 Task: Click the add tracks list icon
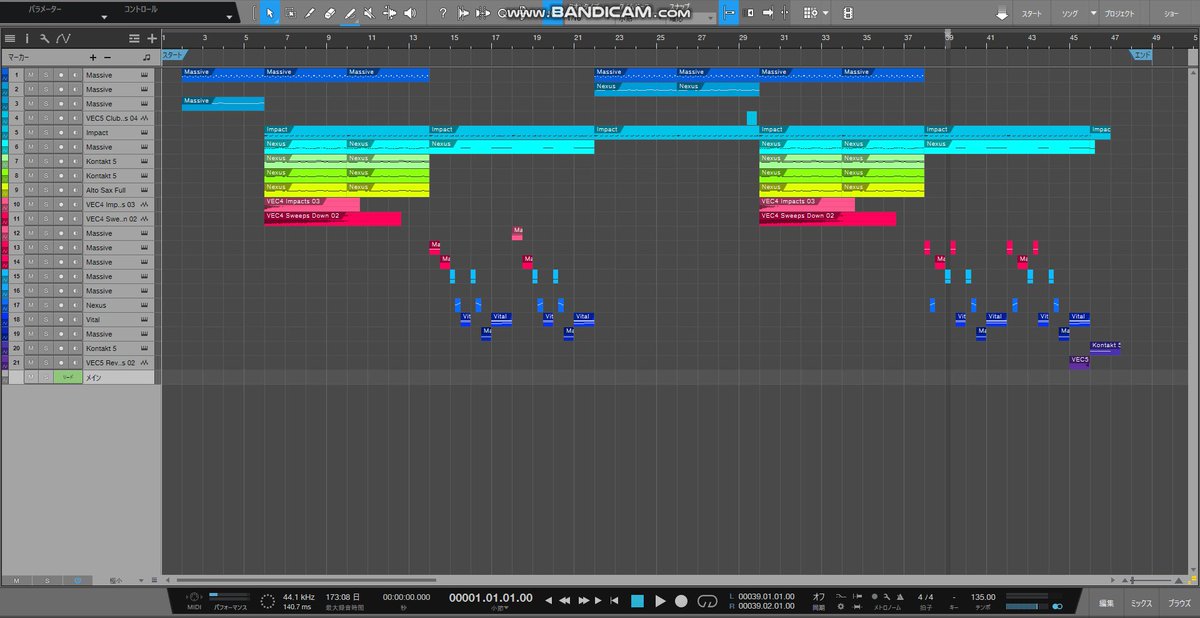(134, 38)
